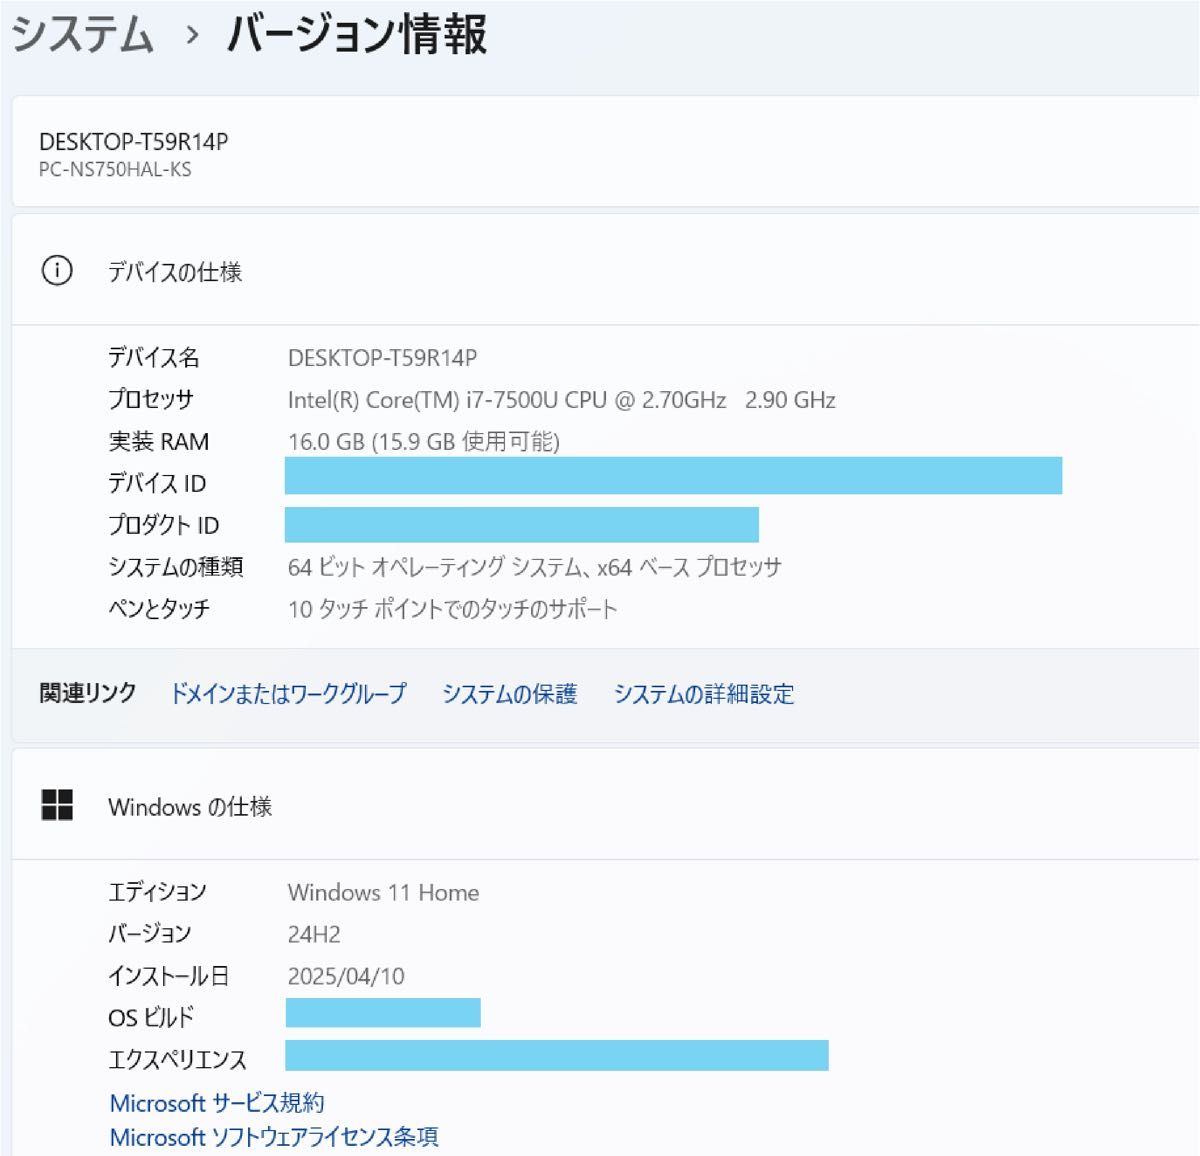1200x1156 pixels.
Task: Select the 実装 RAM label
Action: click(x=158, y=441)
